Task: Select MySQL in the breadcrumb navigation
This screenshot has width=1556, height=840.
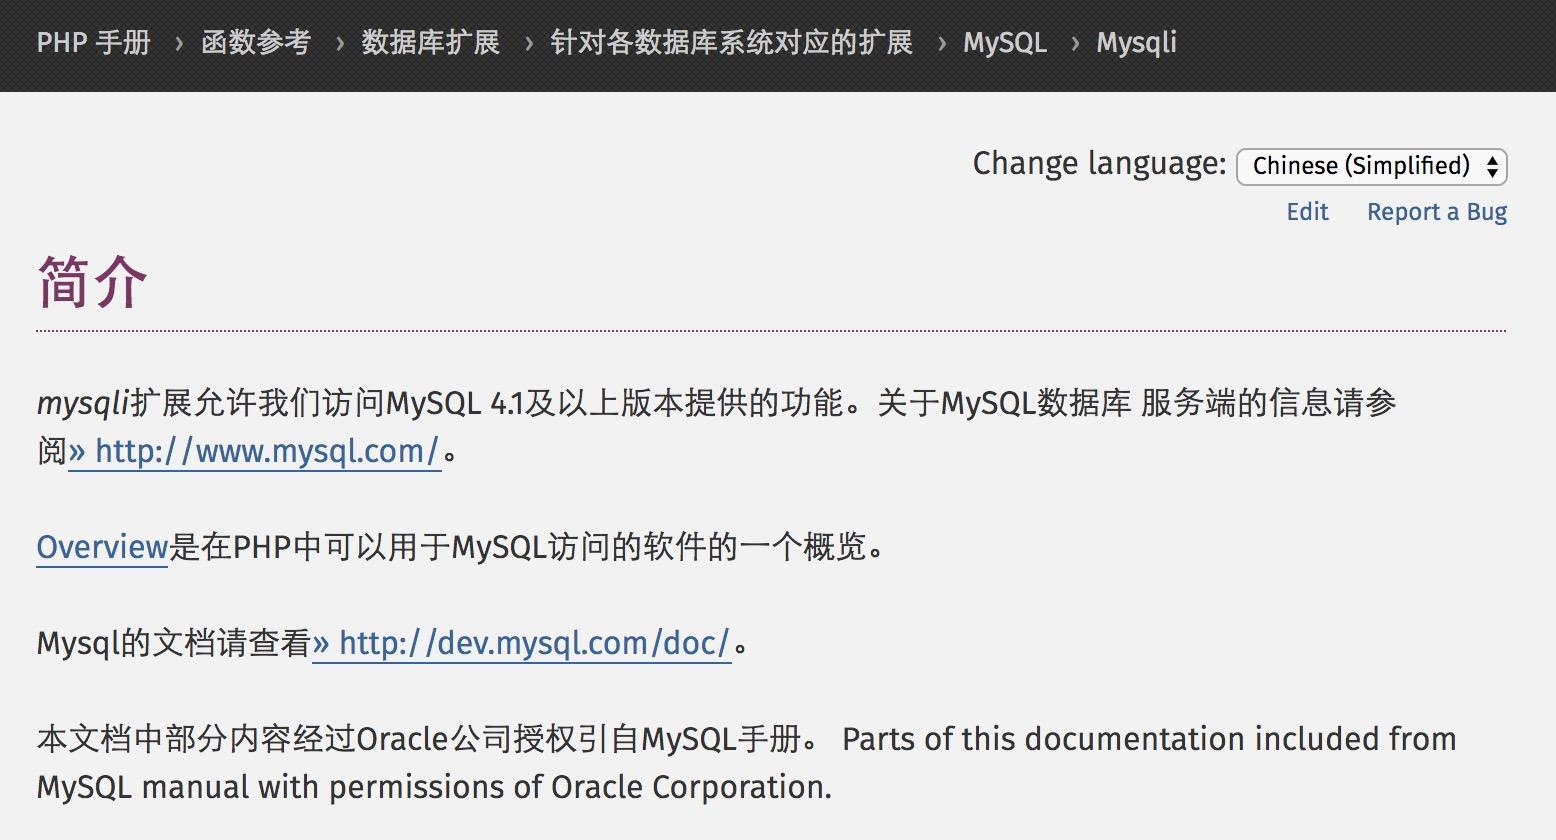Action: click(1004, 42)
